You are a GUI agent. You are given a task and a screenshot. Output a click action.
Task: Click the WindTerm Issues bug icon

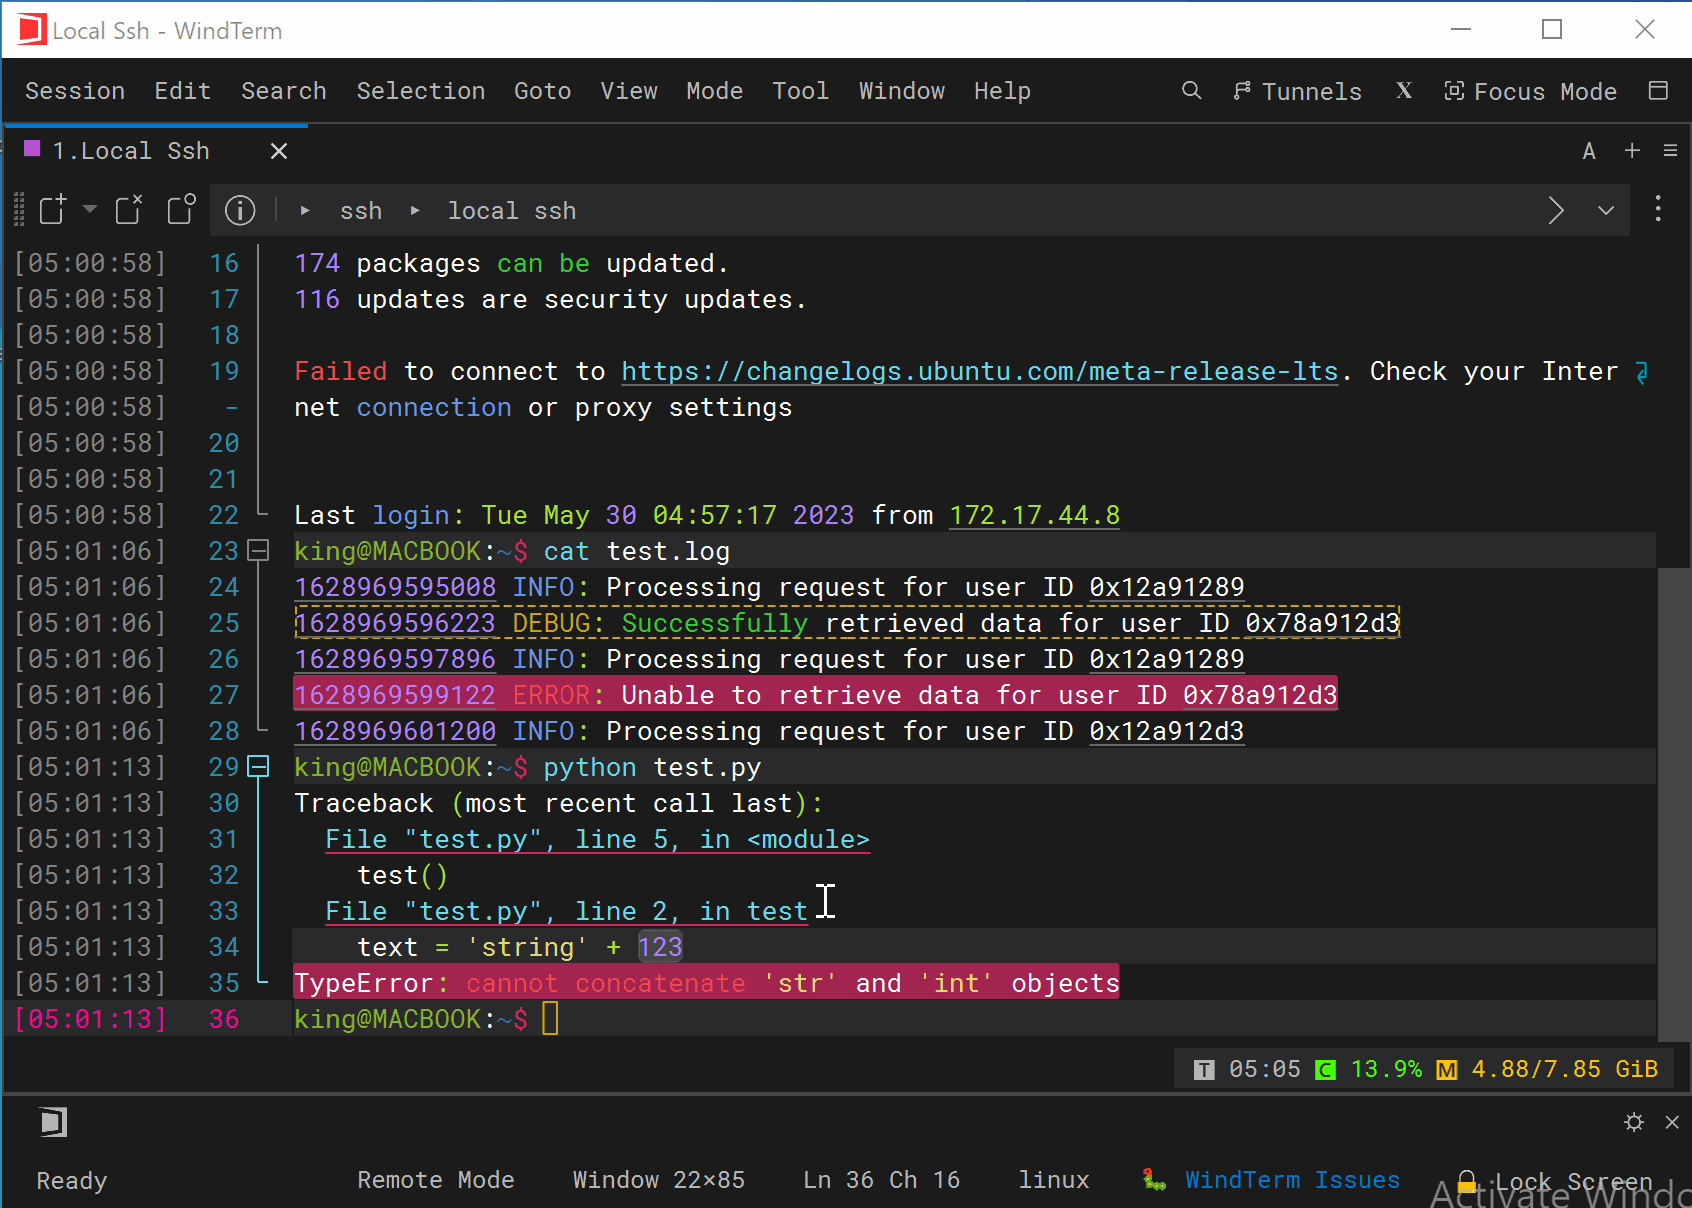click(1155, 1180)
